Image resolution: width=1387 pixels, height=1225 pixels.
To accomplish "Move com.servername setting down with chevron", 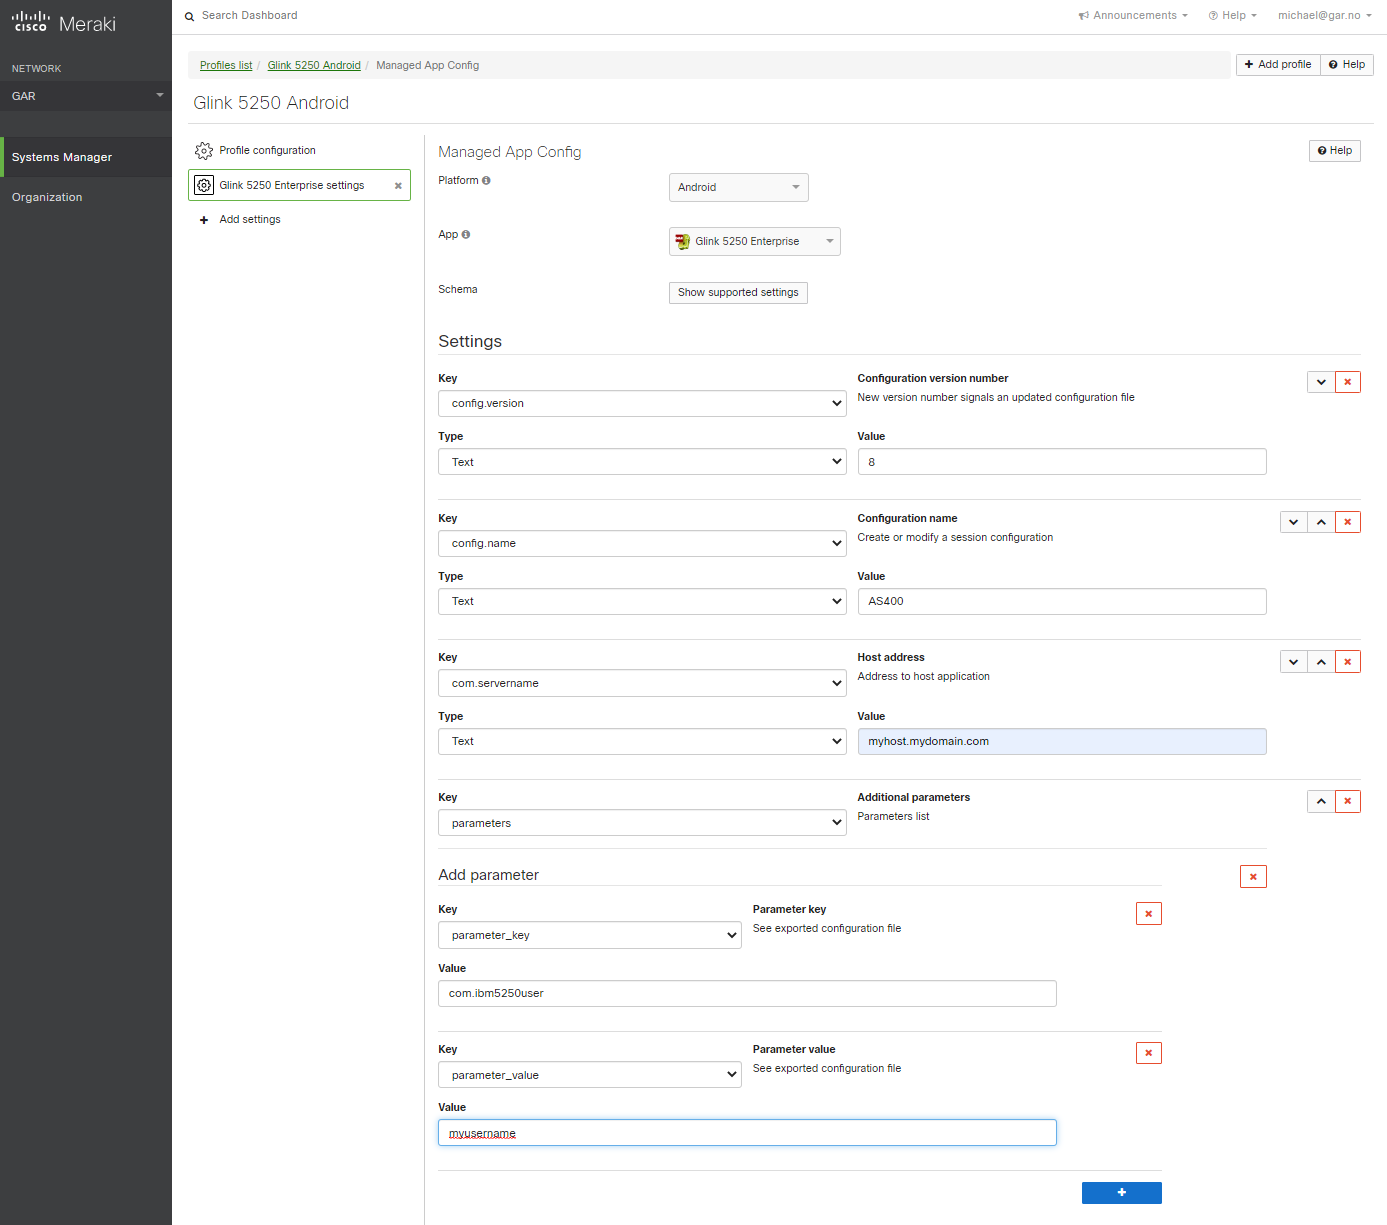I will (1294, 662).
